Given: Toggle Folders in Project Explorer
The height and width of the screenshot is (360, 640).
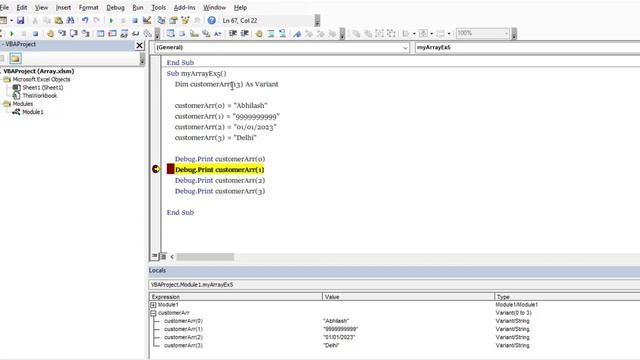Looking at the screenshot, I should (x=16, y=59).
